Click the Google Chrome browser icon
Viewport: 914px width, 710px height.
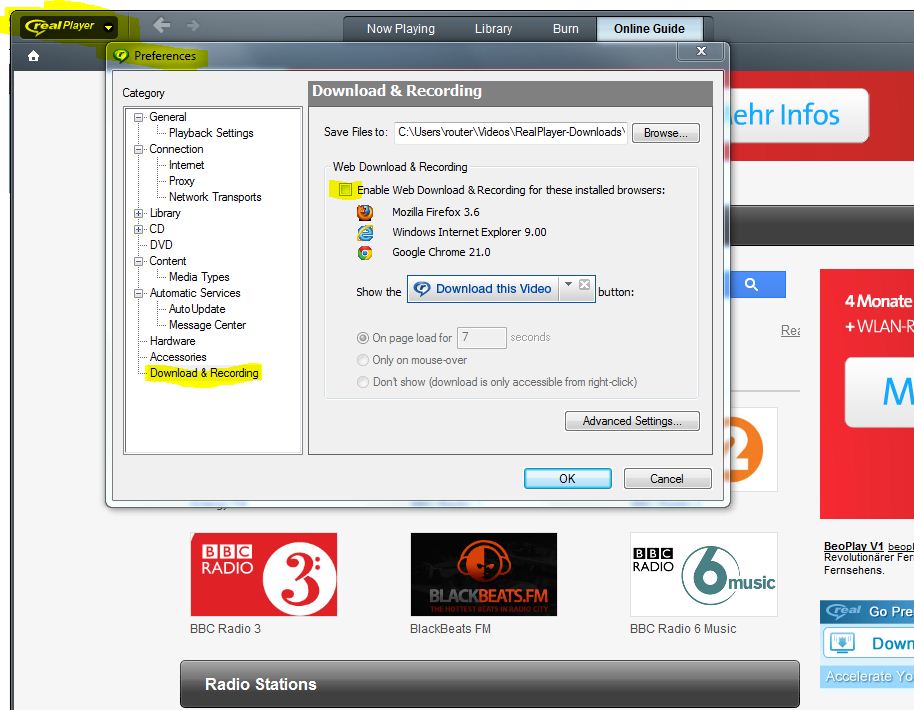click(x=365, y=252)
